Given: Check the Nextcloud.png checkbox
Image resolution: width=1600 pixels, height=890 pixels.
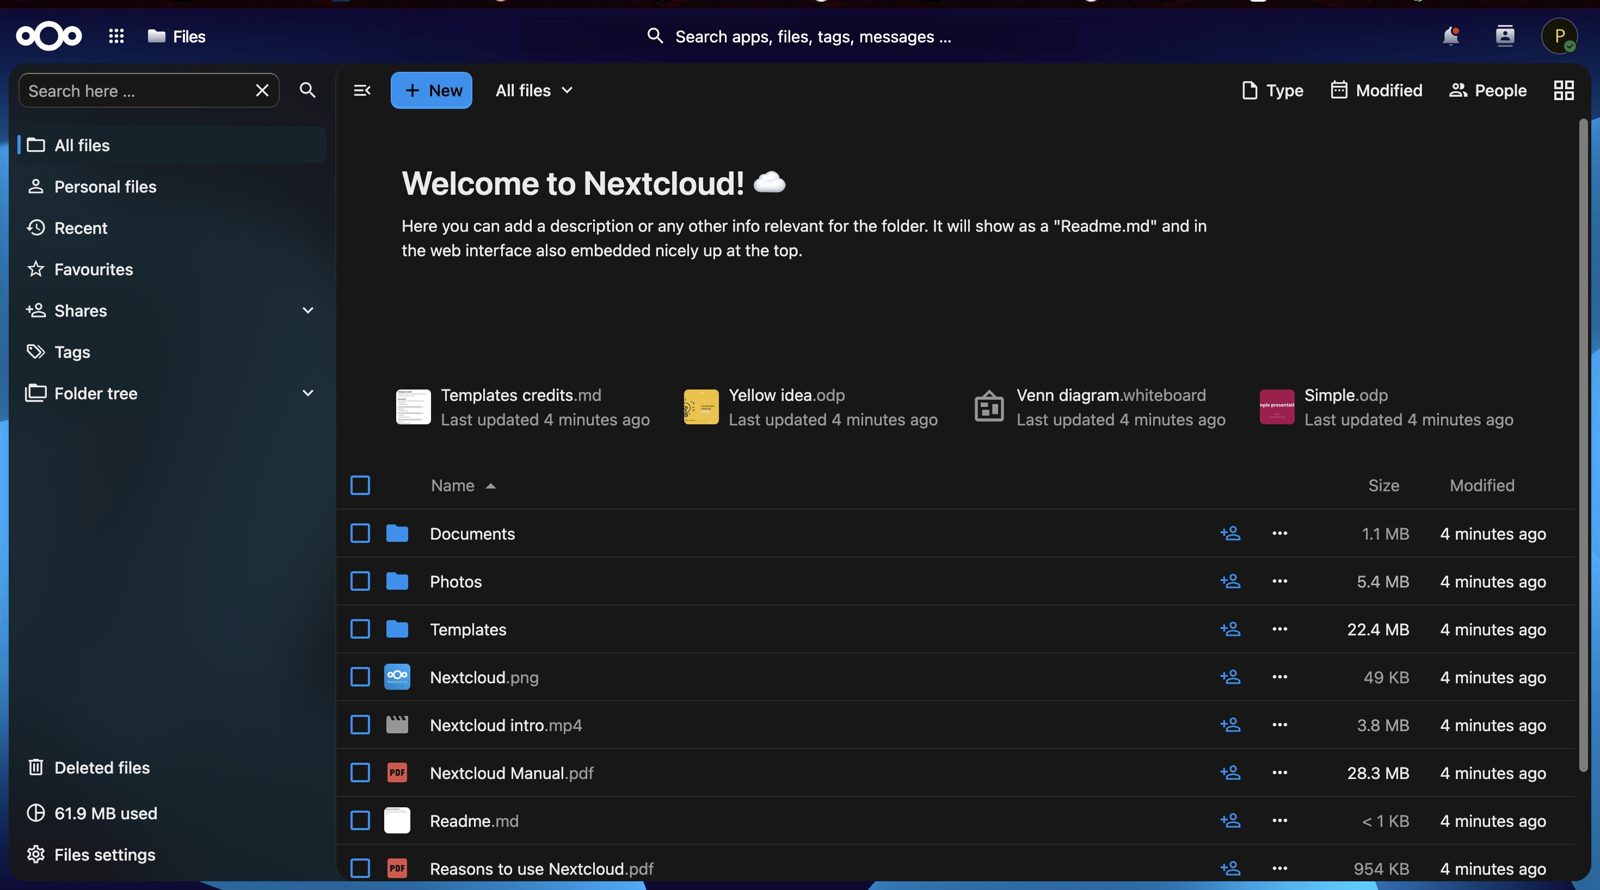Looking at the screenshot, I should 360,677.
